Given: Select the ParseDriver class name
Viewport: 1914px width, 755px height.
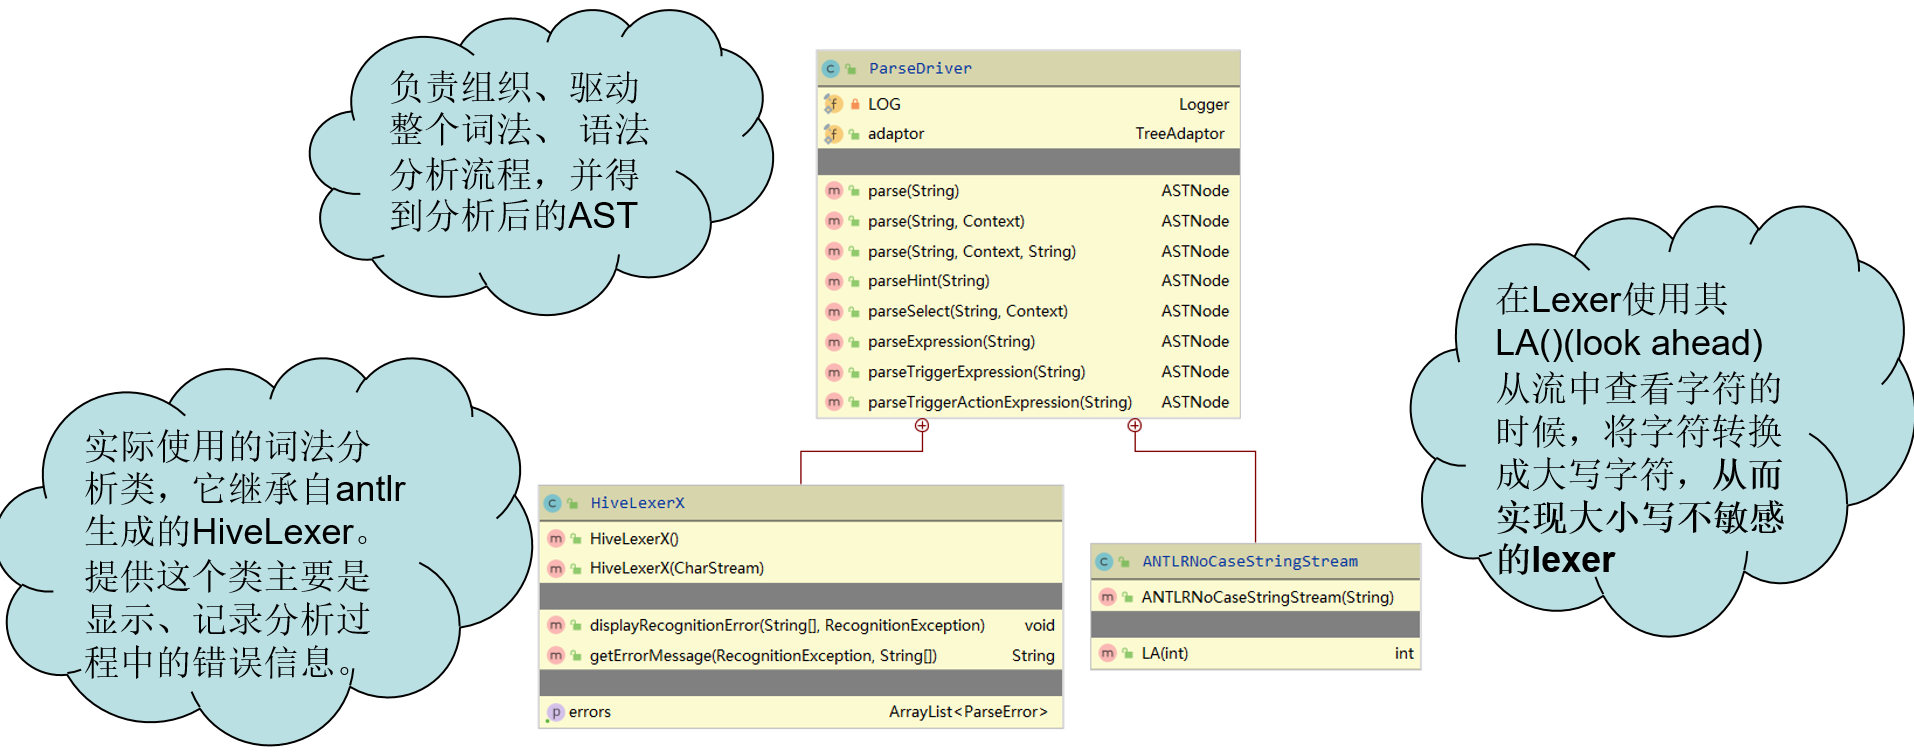Looking at the screenshot, I should click(x=920, y=69).
